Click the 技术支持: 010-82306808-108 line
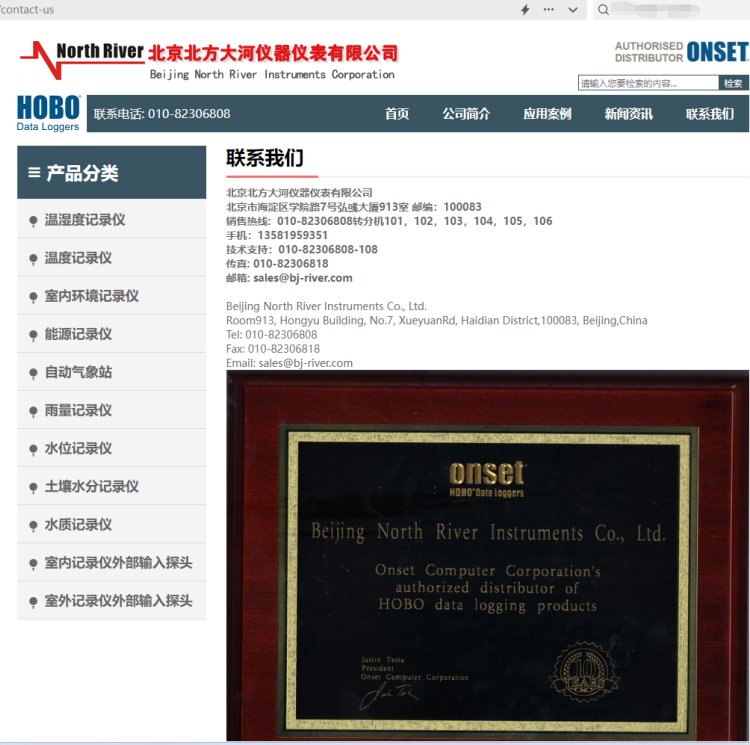 [x=302, y=250]
